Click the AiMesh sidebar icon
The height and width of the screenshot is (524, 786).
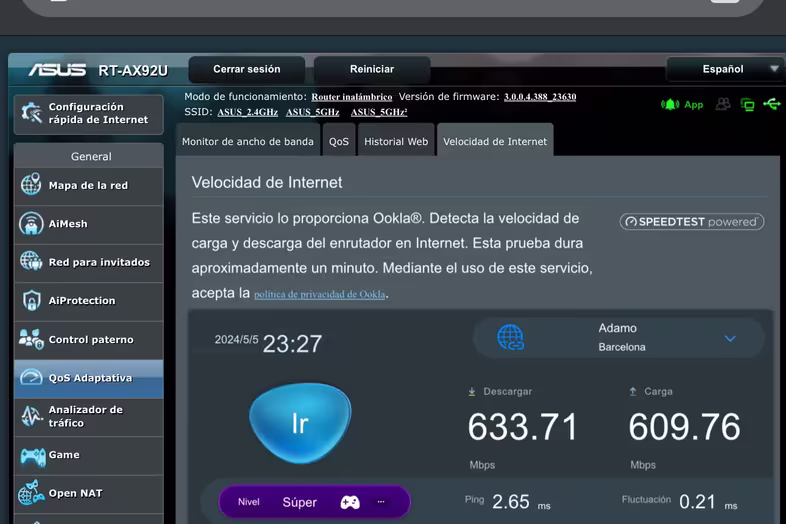click(x=31, y=224)
